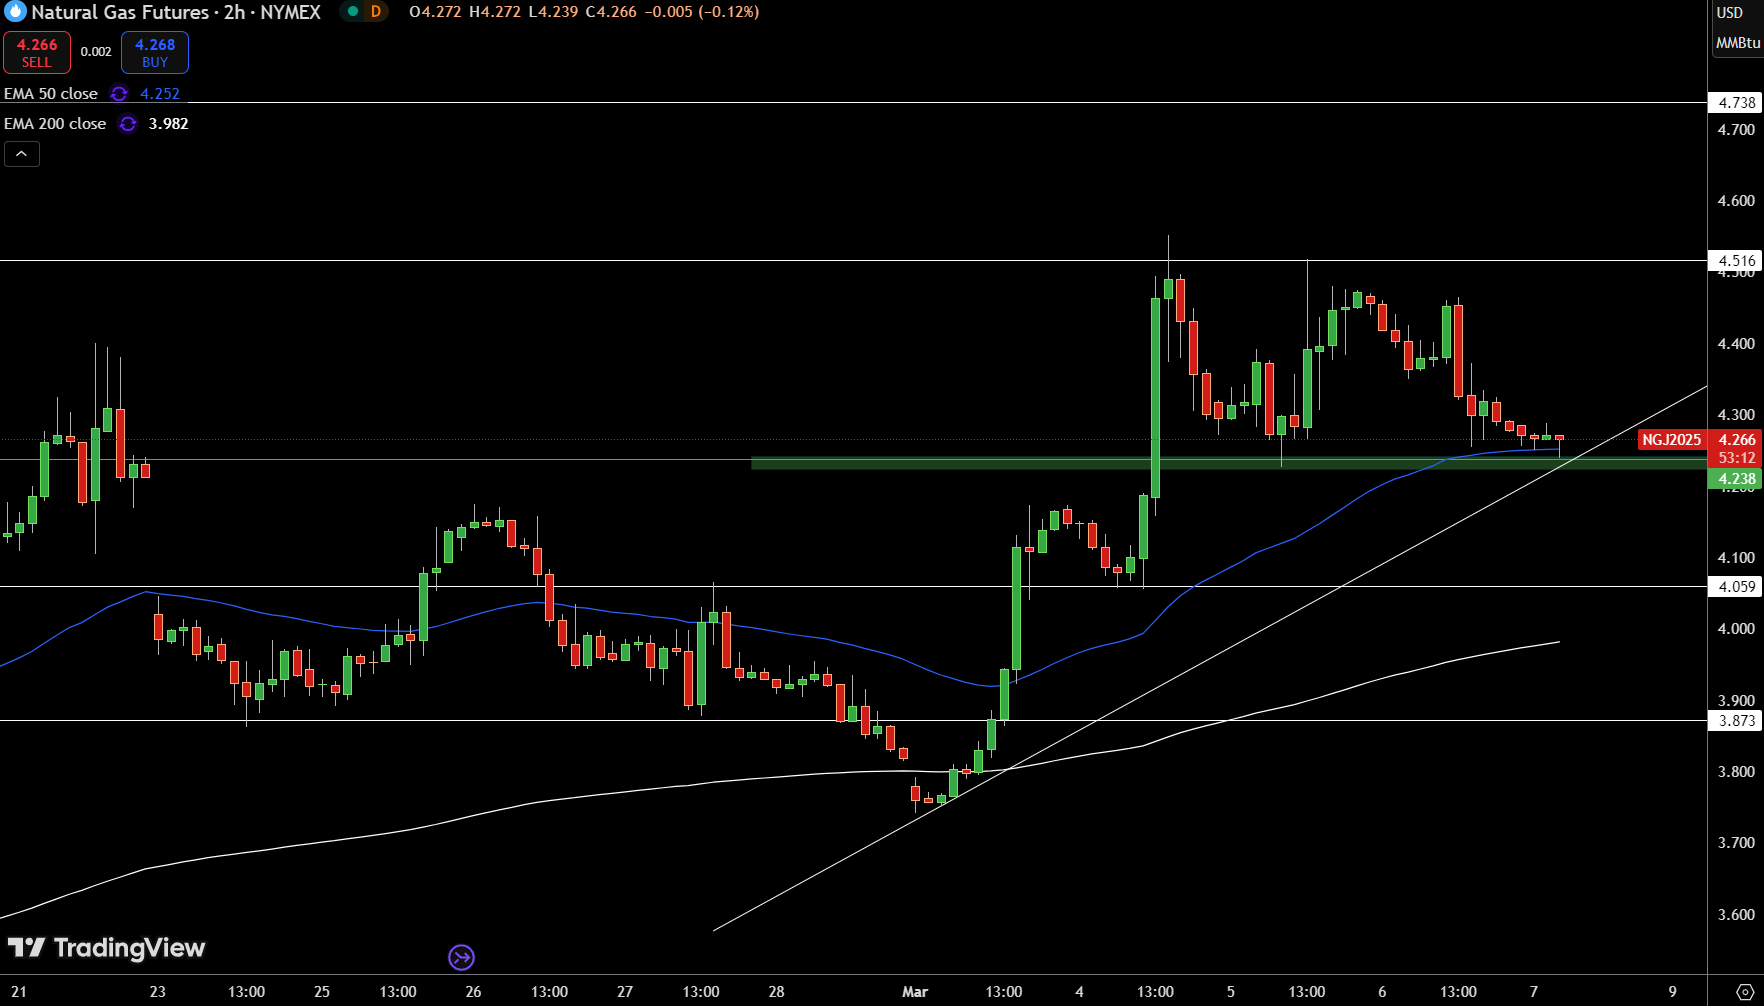
Task: Click the 7 date on time axis
Action: (x=1534, y=992)
